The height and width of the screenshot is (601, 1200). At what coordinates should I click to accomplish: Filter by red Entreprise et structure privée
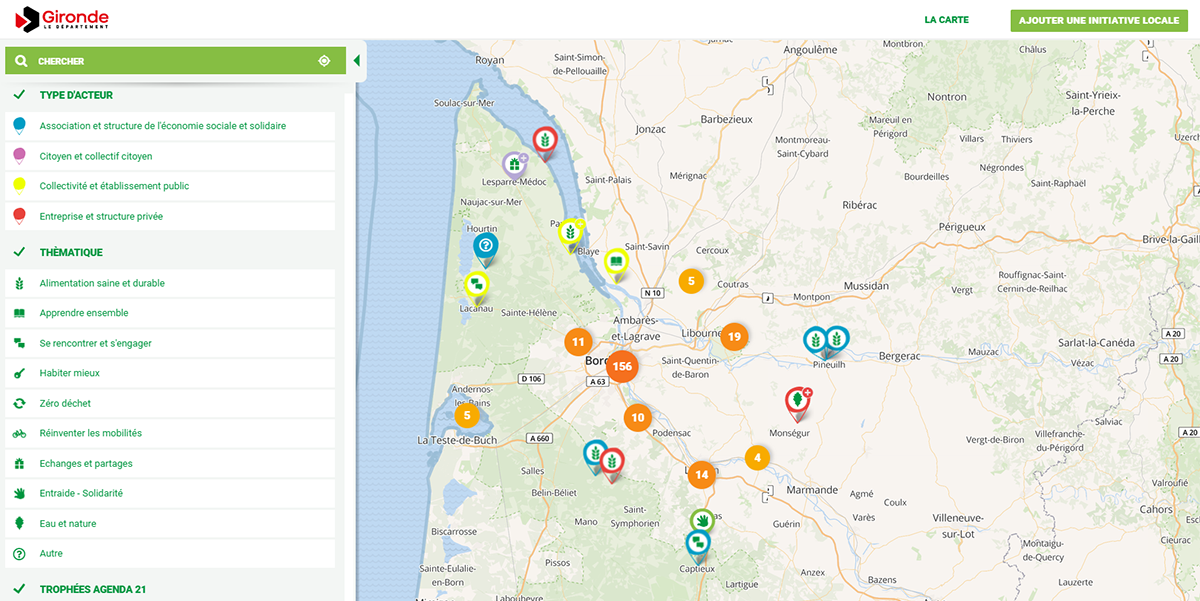tap(101, 216)
